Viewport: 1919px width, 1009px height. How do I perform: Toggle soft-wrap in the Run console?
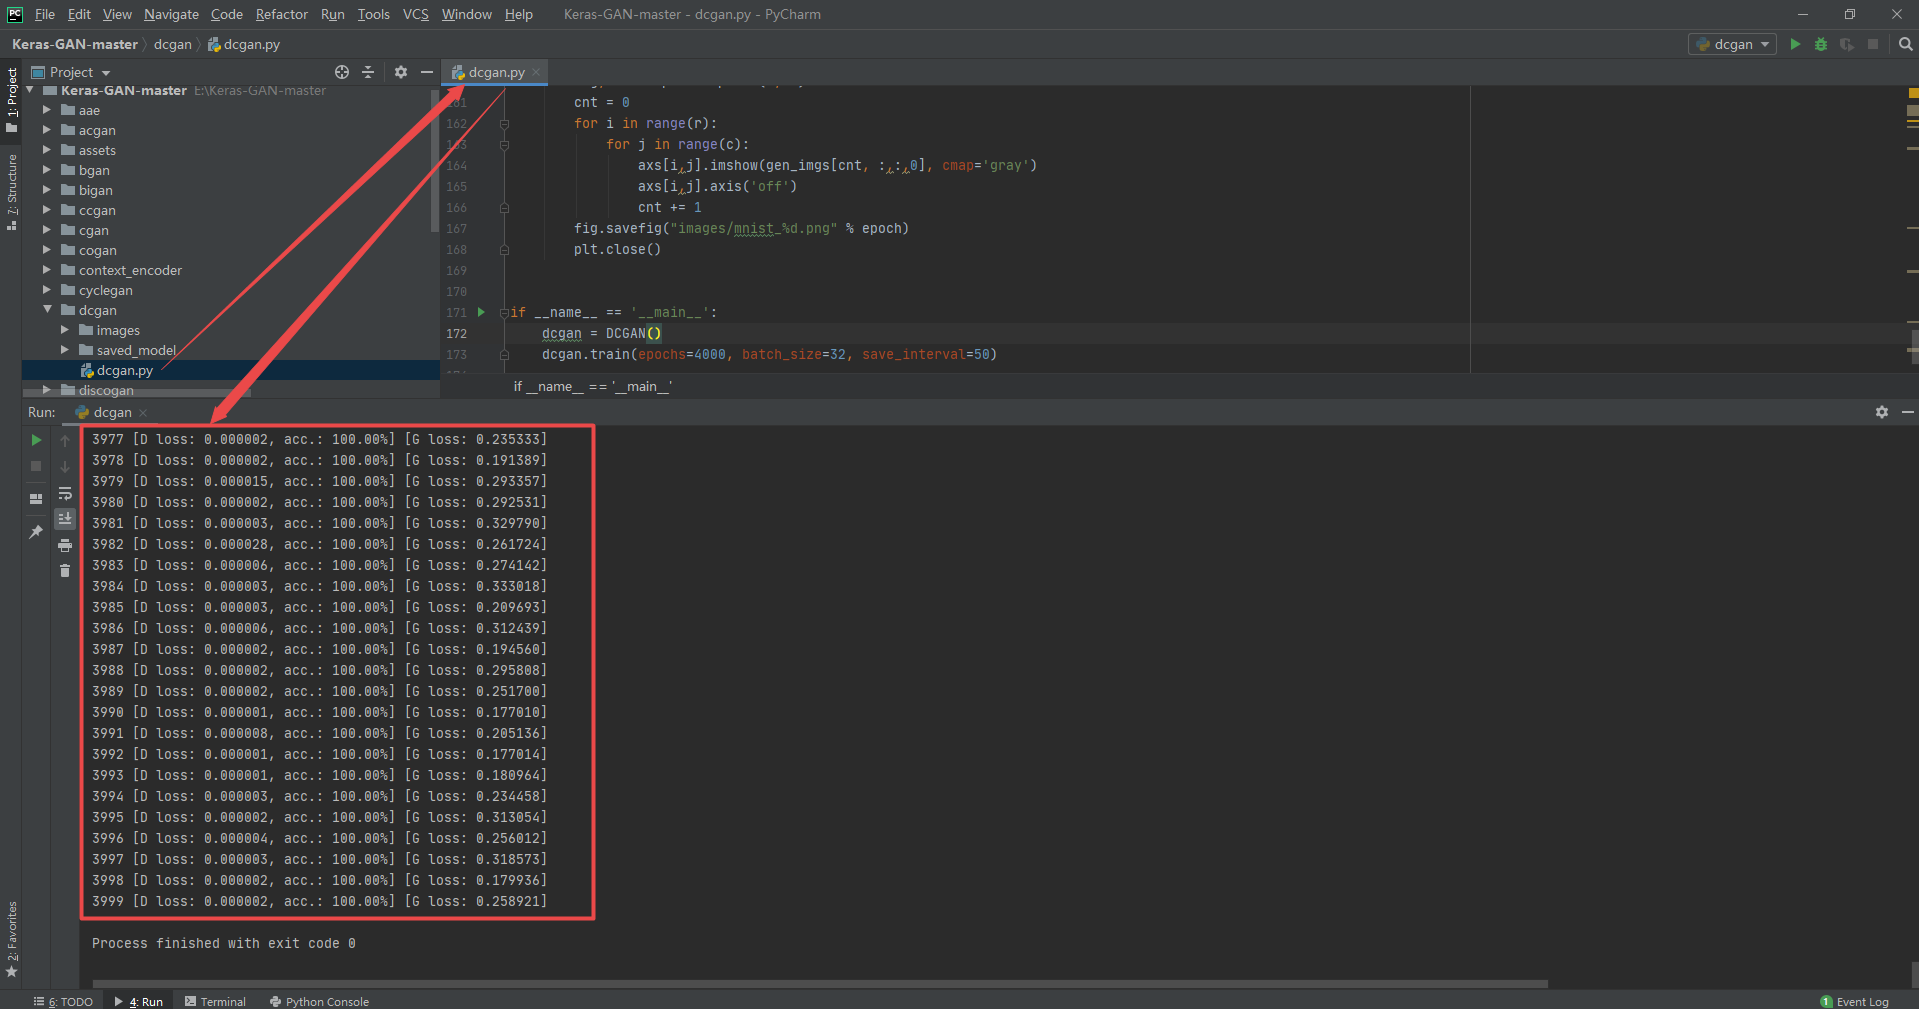(x=65, y=493)
